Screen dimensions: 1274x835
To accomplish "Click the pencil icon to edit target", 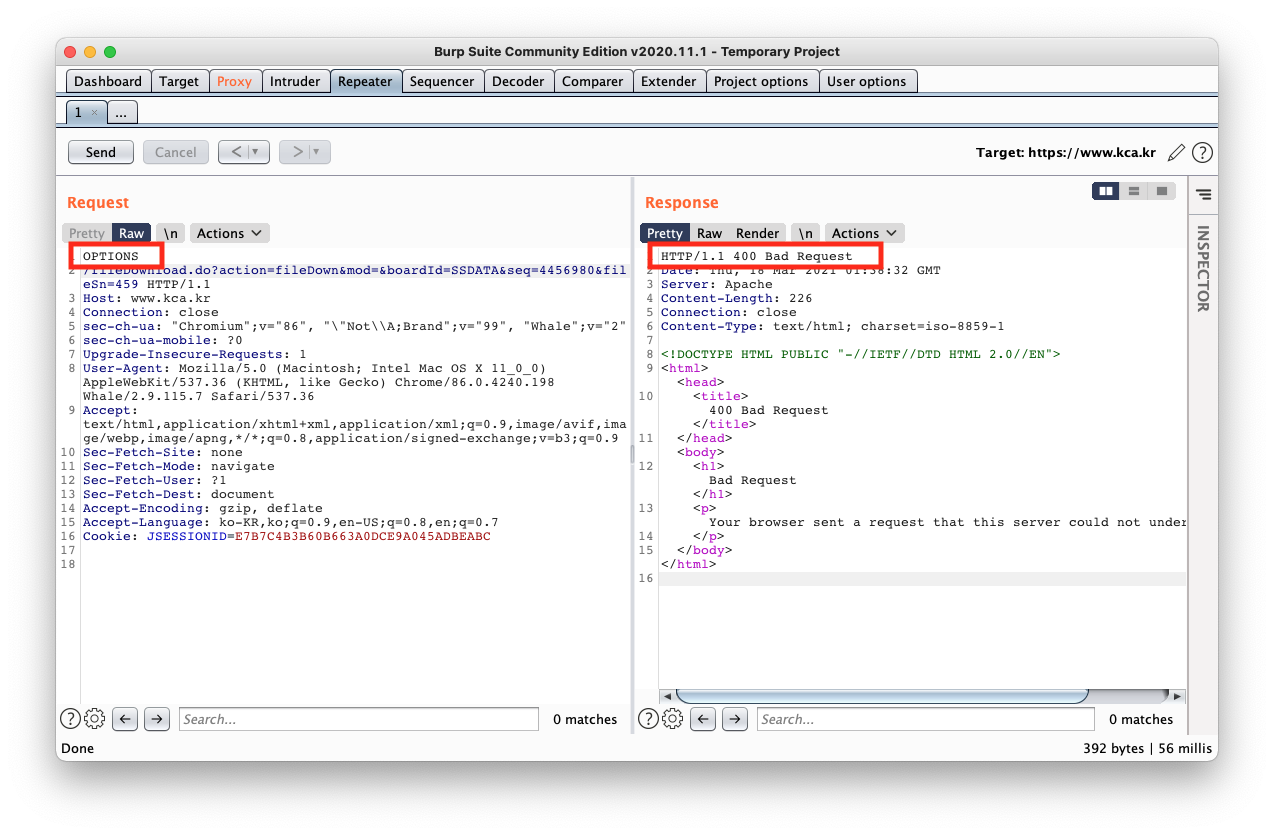I will coord(1176,153).
